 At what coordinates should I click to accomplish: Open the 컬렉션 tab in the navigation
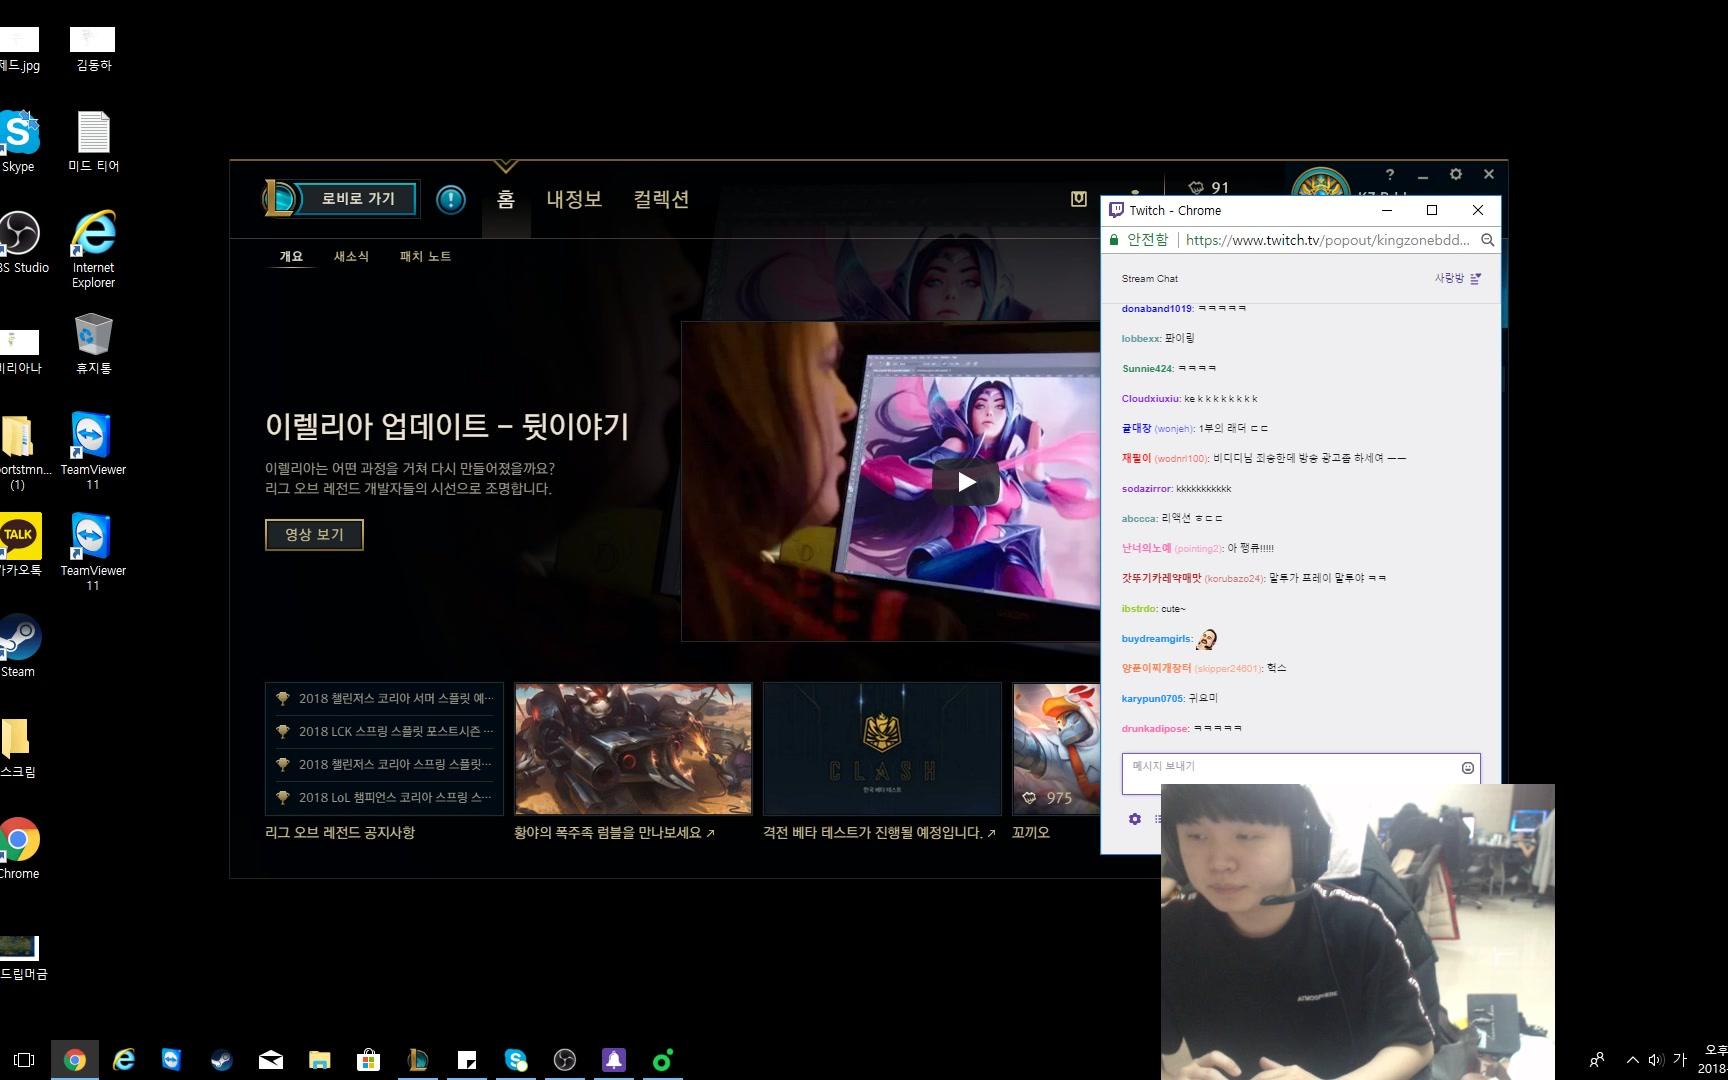click(x=661, y=199)
